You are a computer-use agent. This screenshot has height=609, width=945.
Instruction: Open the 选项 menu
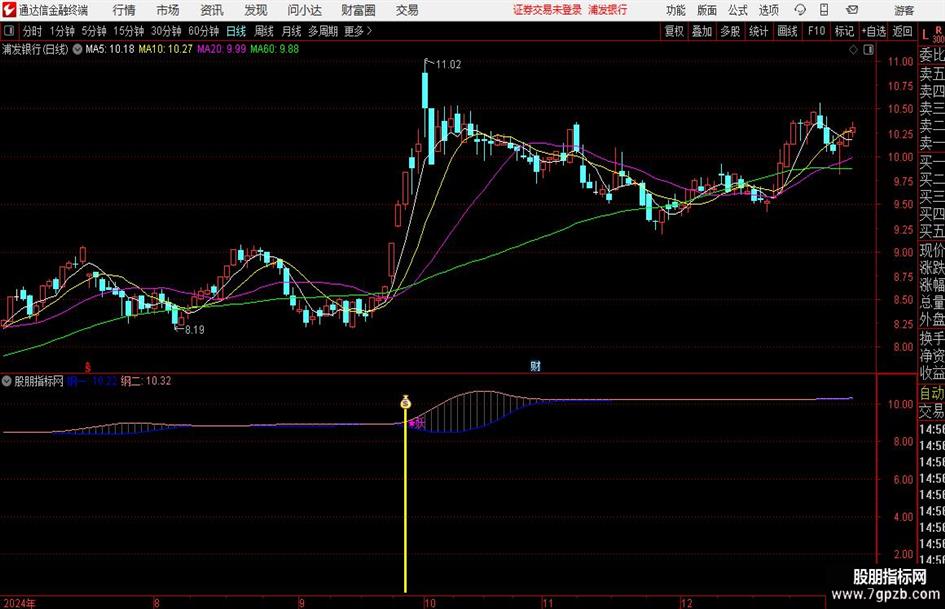coord(768,10)
